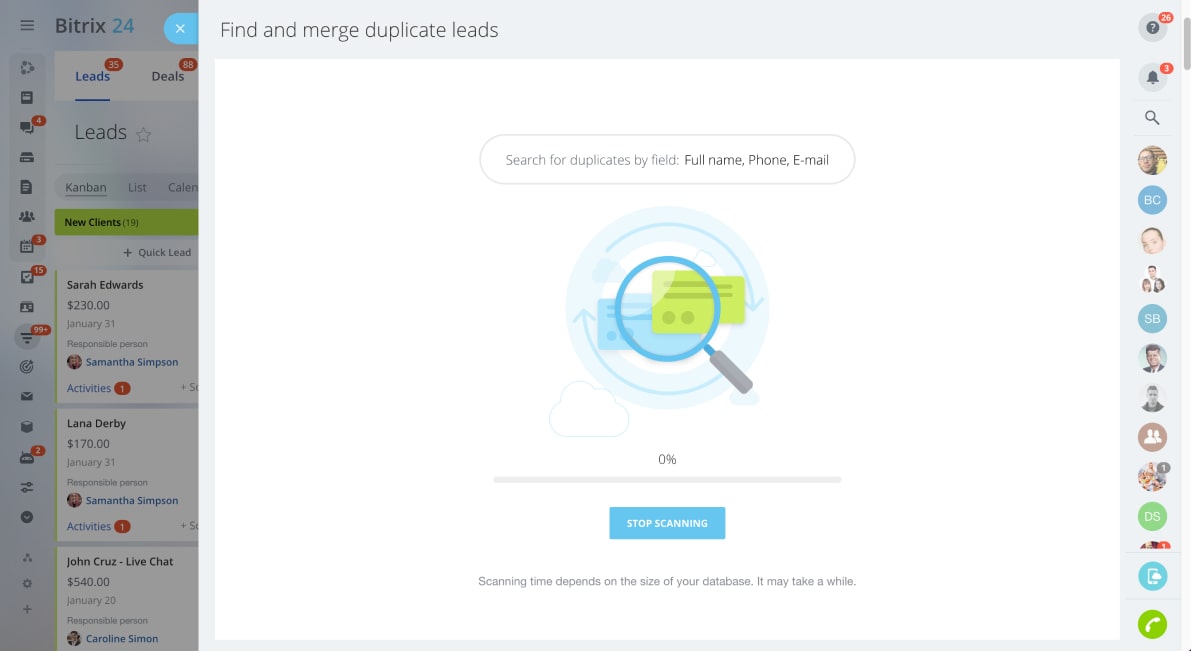This screenshot has width=1192, height=652.
Task: Open the chat messages sidebar icon
Action: 27,128
